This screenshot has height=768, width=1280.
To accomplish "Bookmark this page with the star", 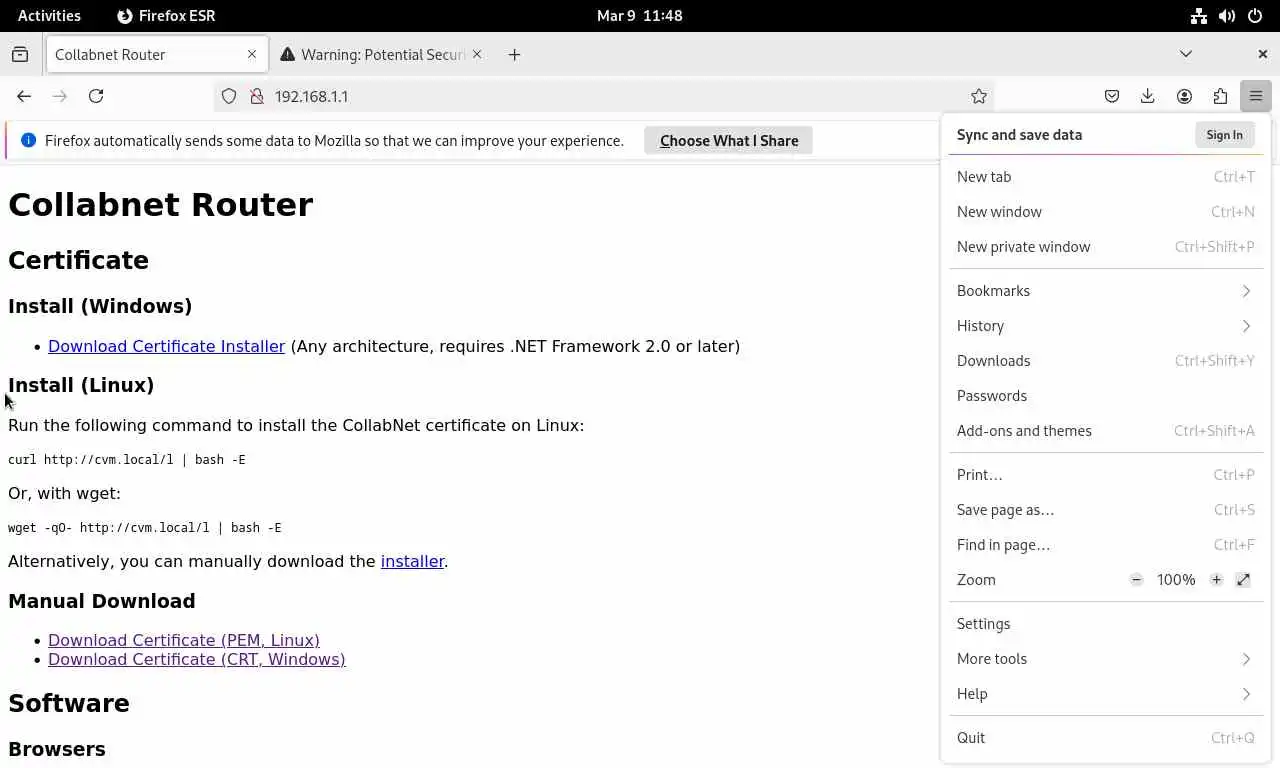I will click(x=979, y=96).
